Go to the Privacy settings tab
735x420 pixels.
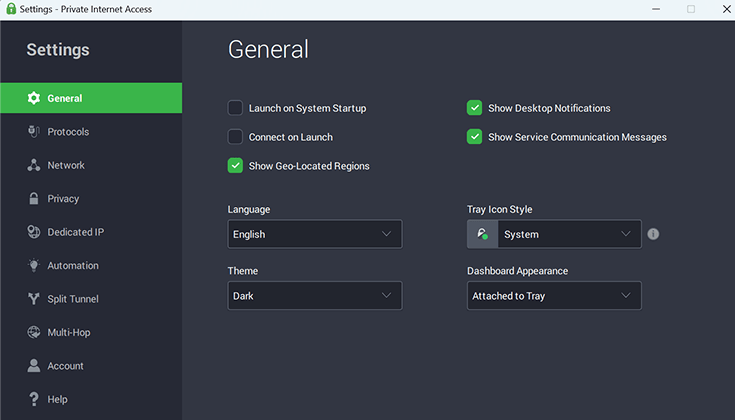pos(91,198)
